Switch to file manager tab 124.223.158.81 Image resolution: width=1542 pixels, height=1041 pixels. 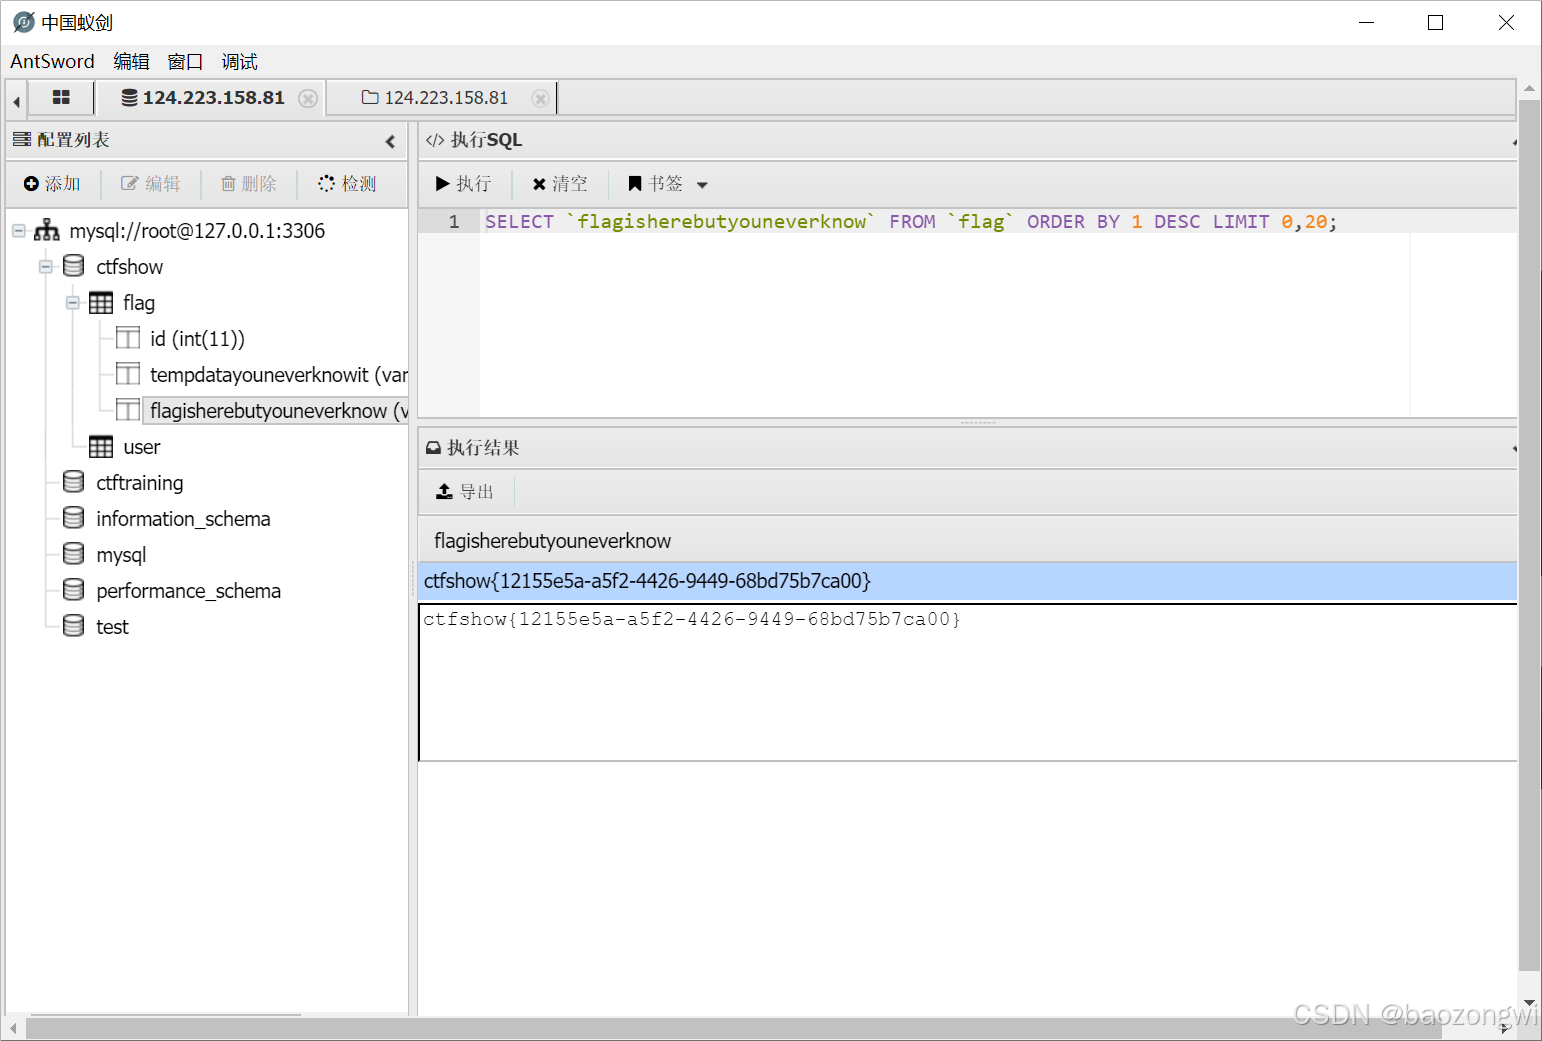tap(435, 98)
